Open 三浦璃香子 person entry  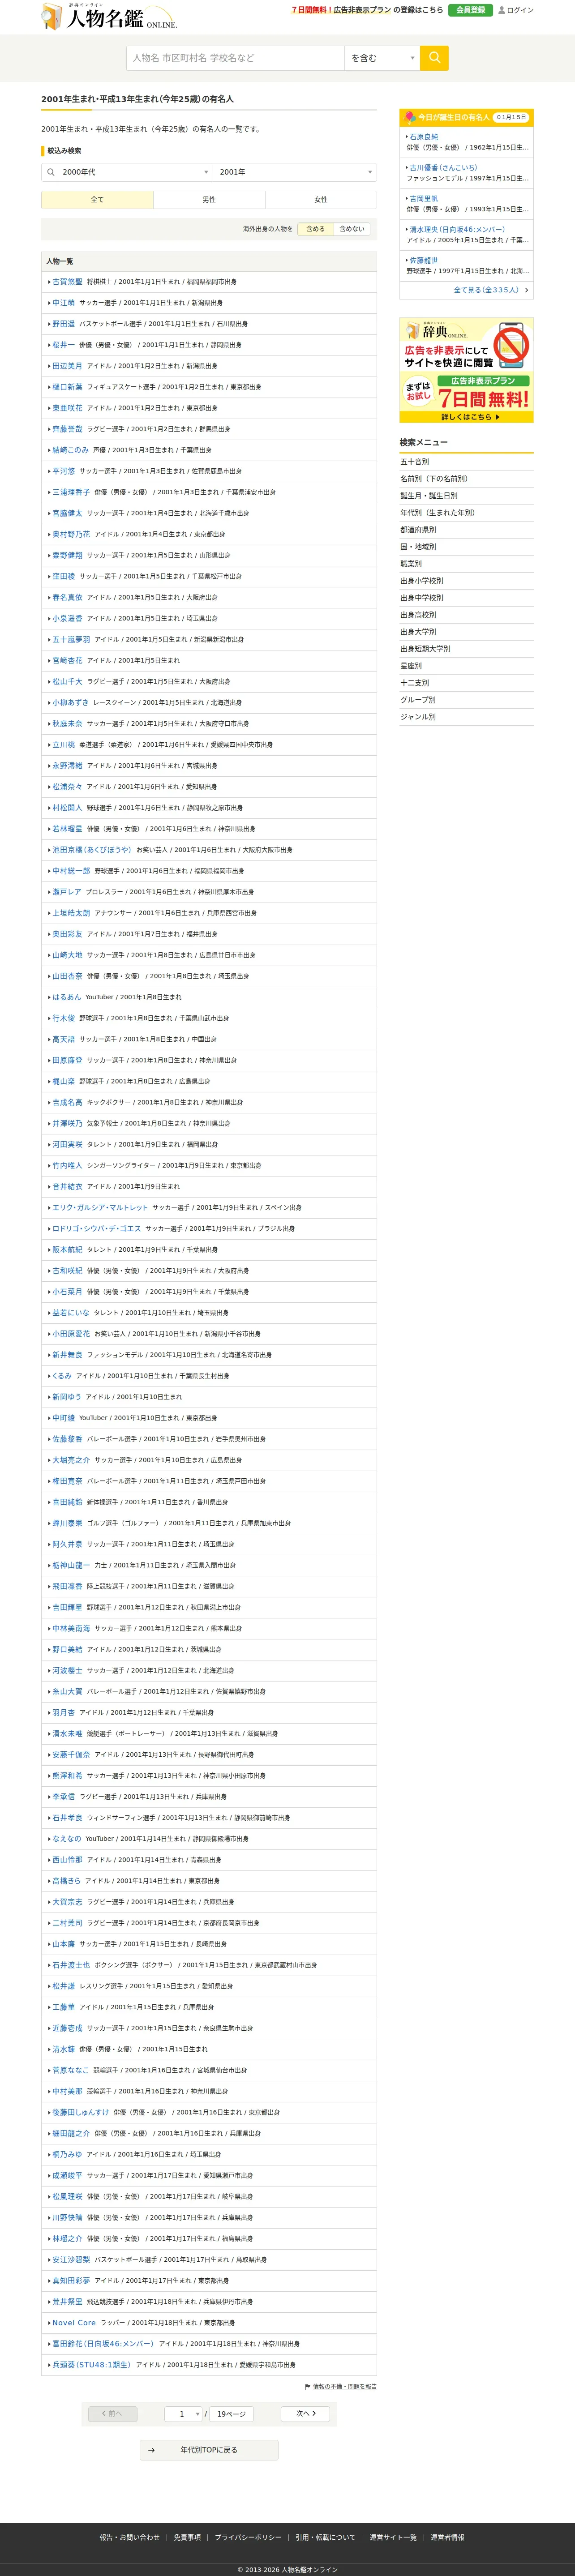71,492
